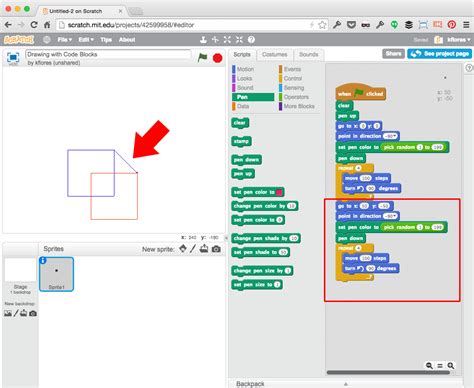This screenshot has width=474, height=388.
Task: Switch to the Costumes tab
Action: (x=274, y=54)
